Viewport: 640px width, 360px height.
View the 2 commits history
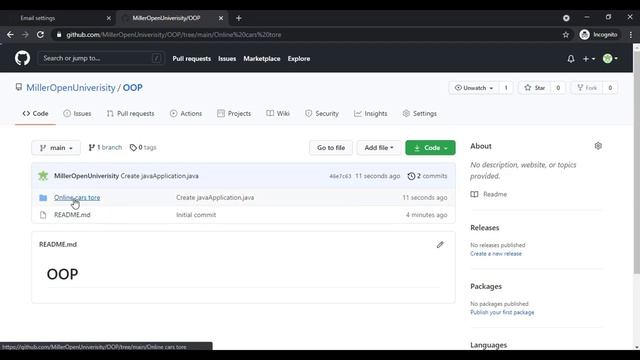tap(427, 176)
